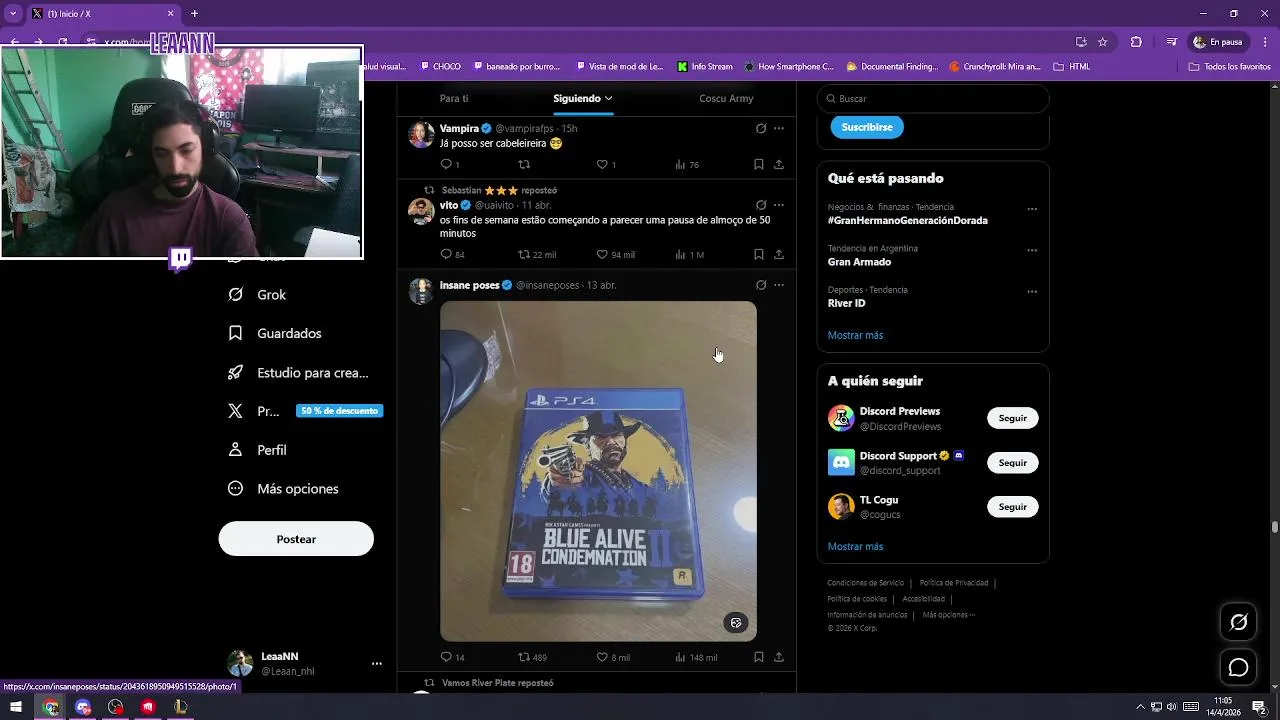Open more options on insane poses post
This screenshot has width=1280, height=720.
[x=779, y=285]
